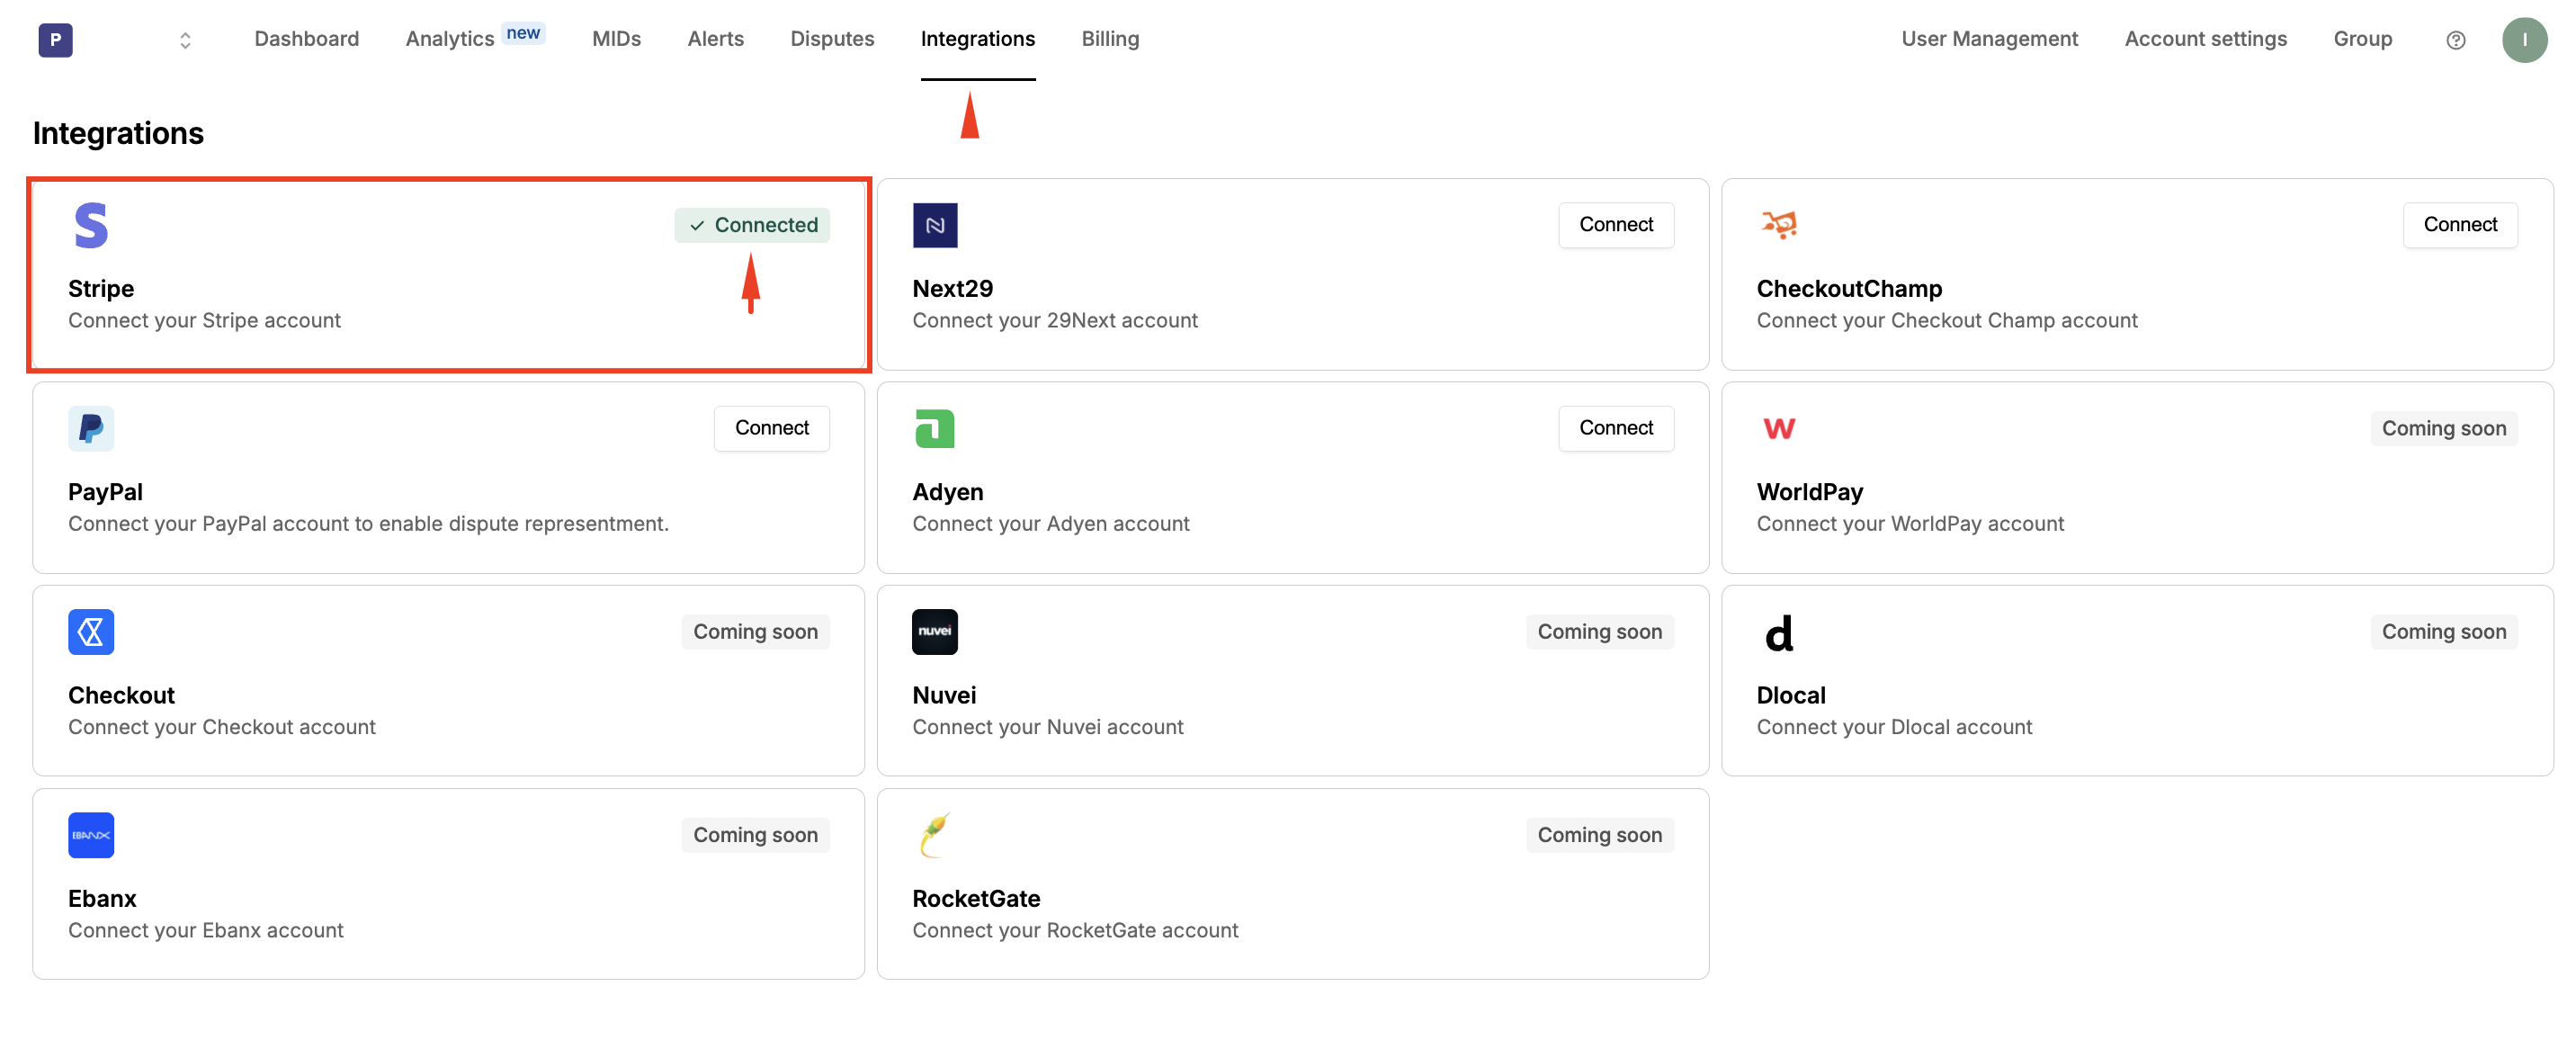Viewport: 2576px width, 1058px height.
Task: Click the Nuvei Coming soon badge
Action: coord(1599,631)
